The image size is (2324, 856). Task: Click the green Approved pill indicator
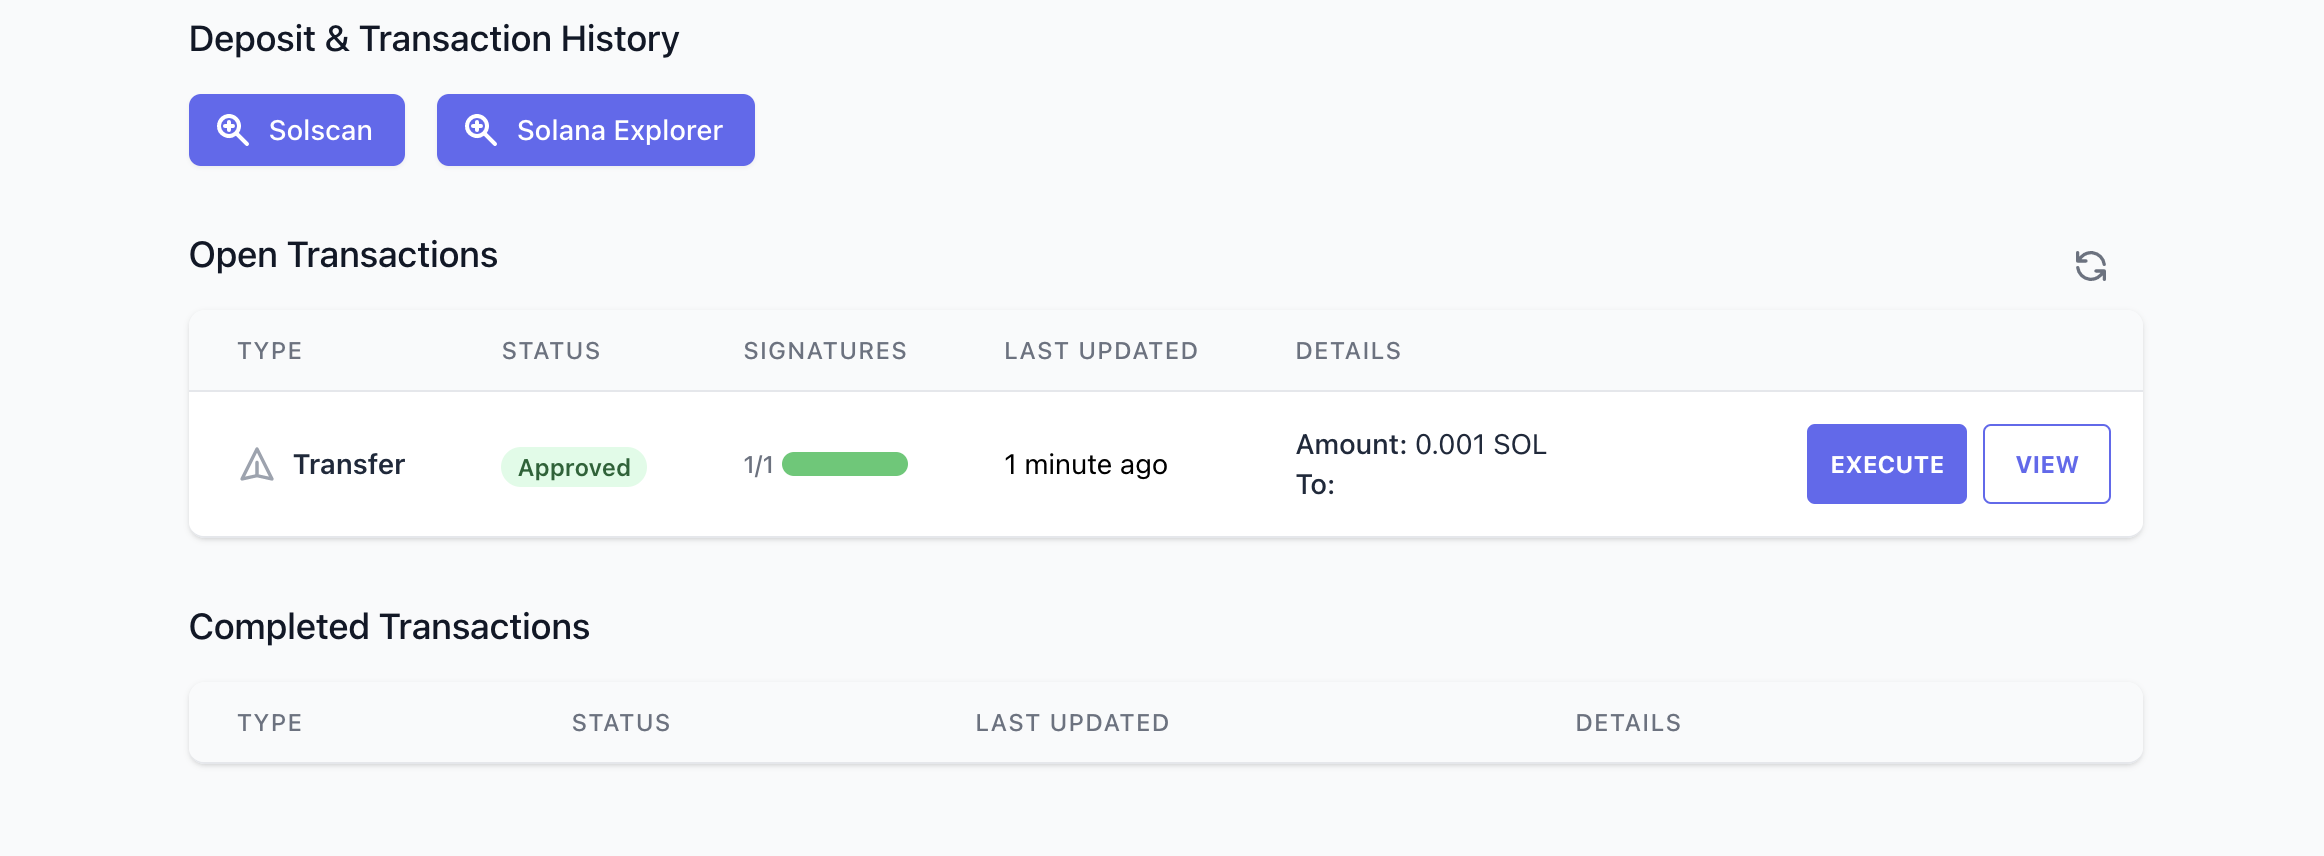(573, 466)
